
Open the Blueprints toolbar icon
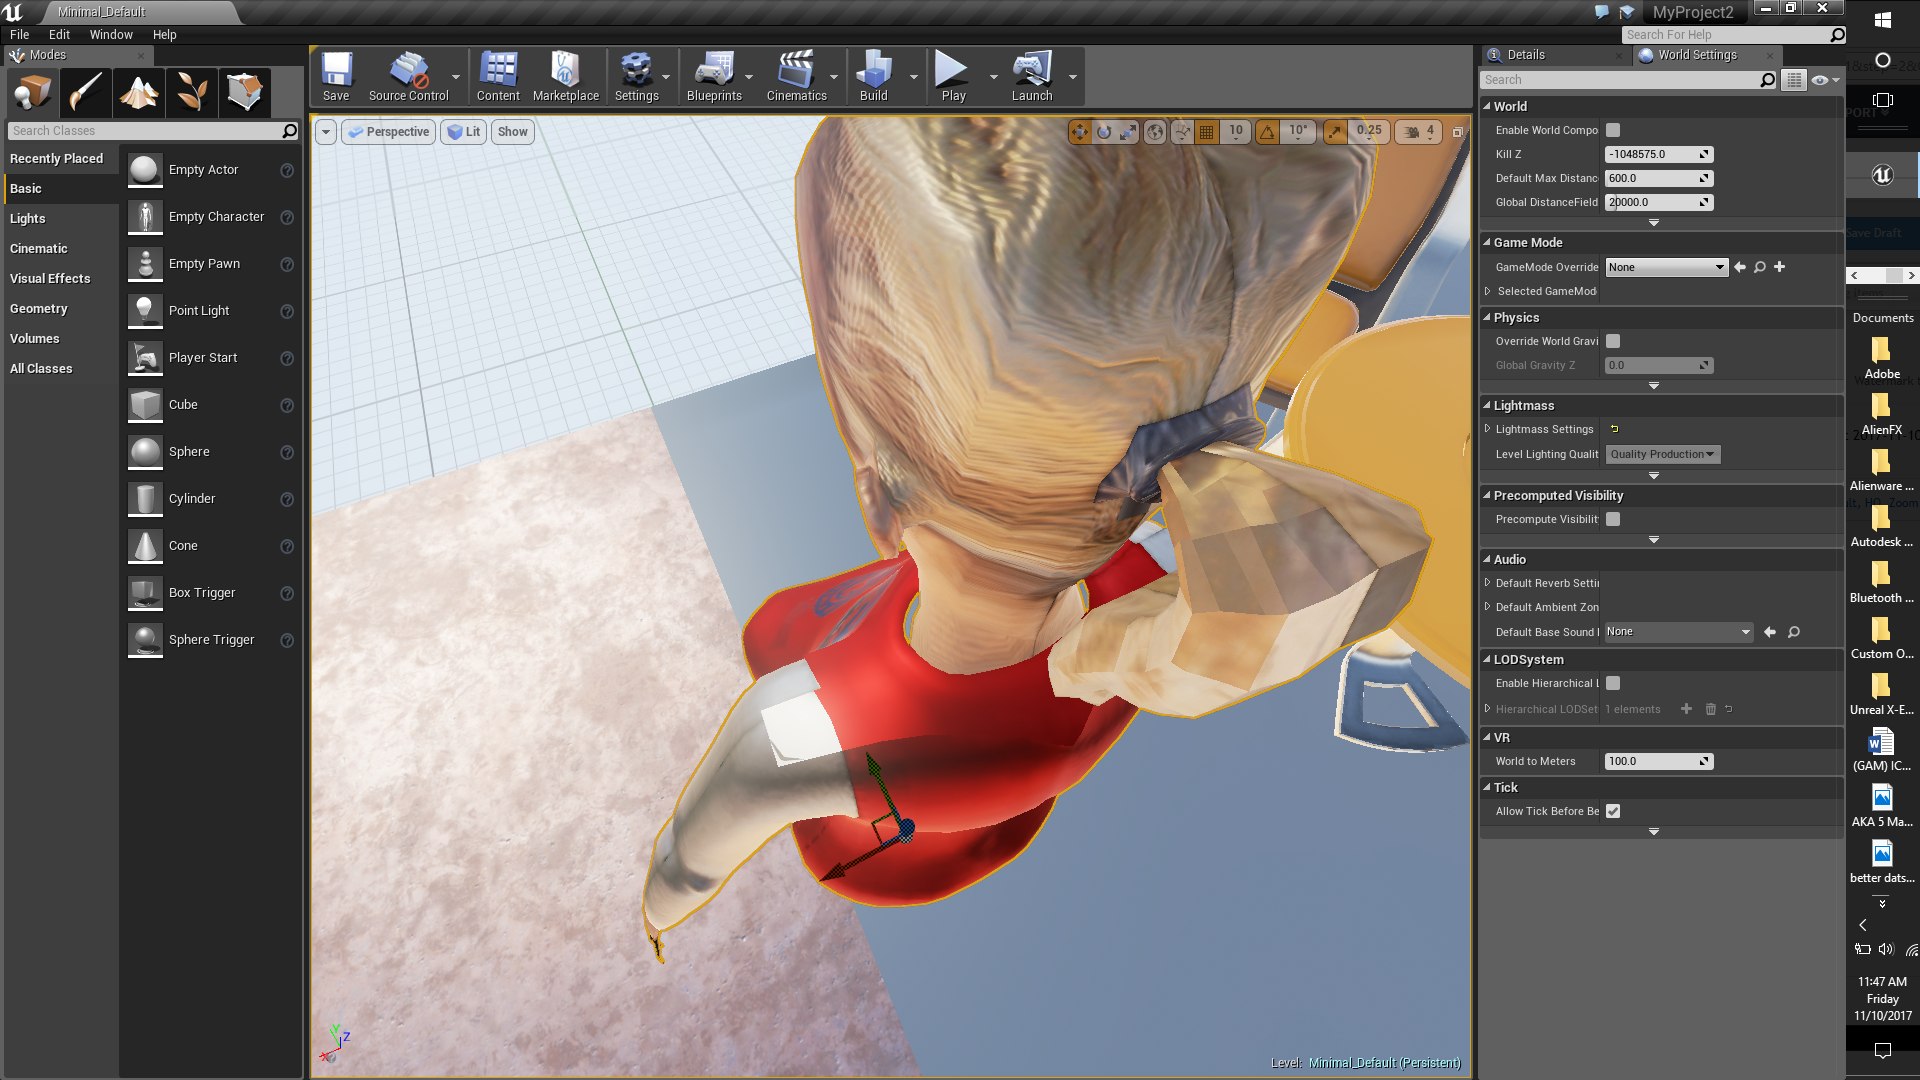click(714, 77)
